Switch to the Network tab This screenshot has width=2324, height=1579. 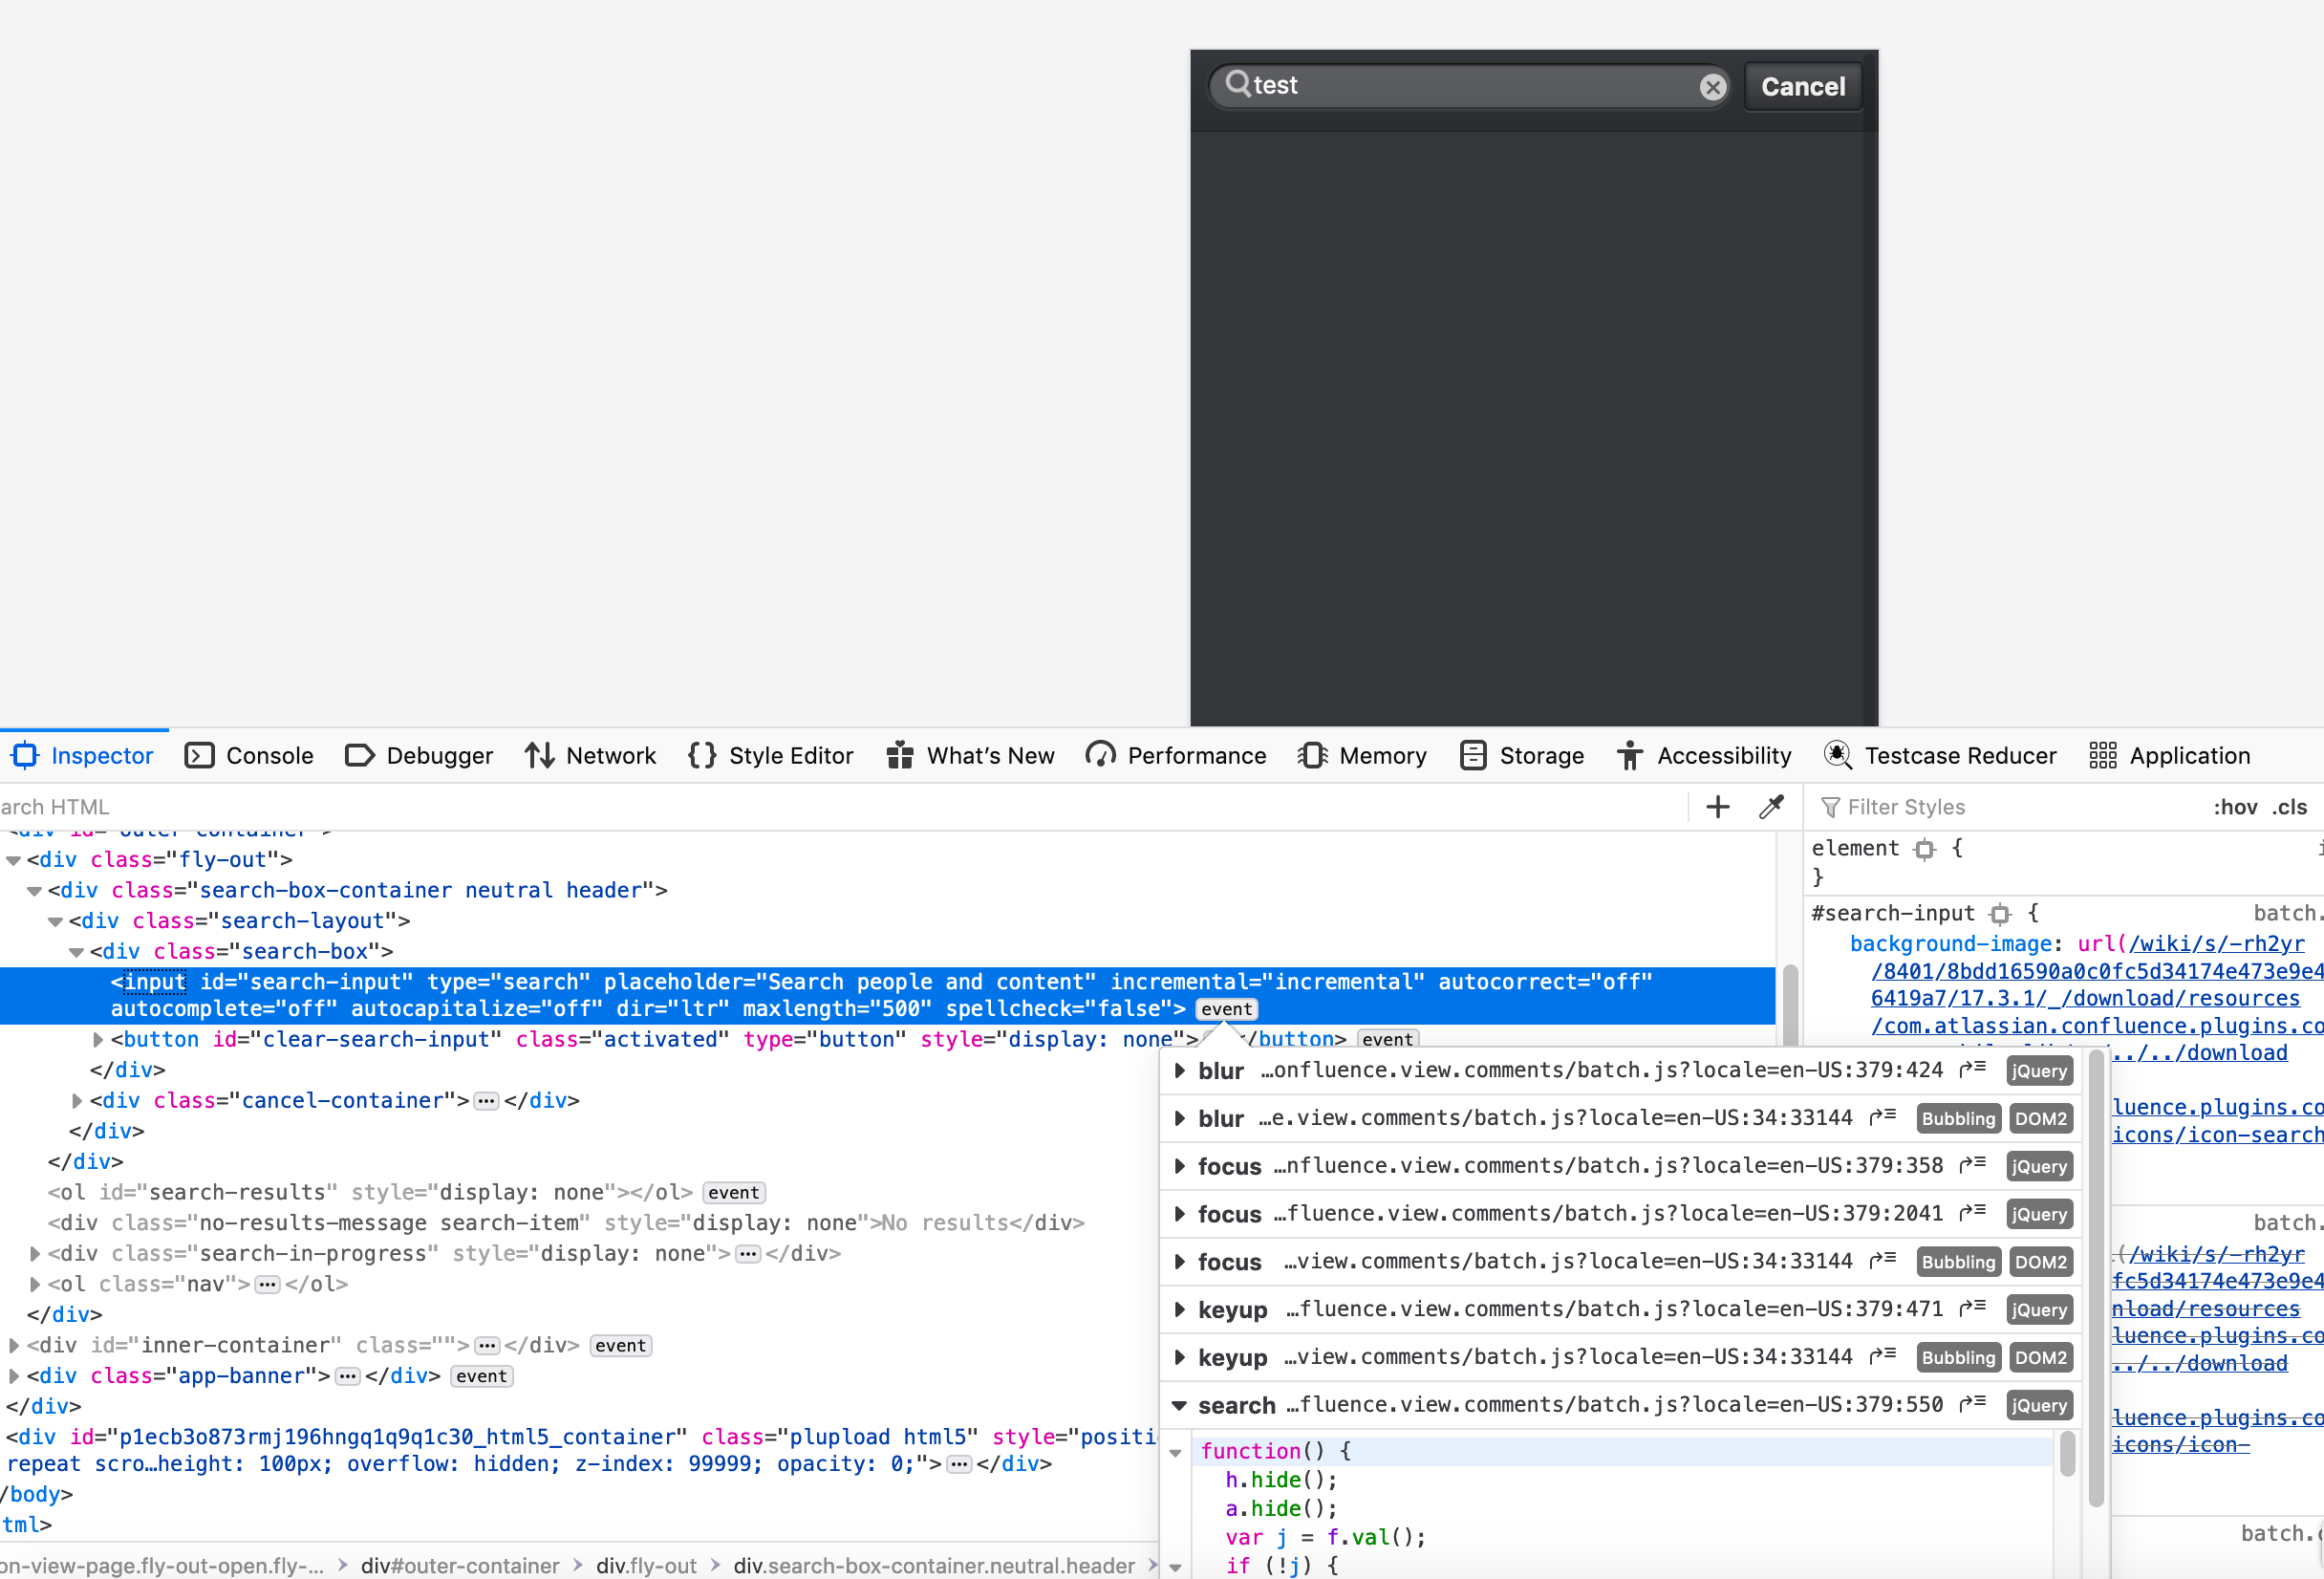610,756
